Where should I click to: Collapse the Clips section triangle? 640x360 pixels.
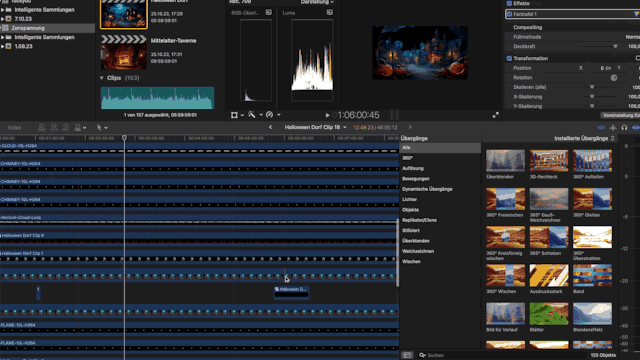102,78
